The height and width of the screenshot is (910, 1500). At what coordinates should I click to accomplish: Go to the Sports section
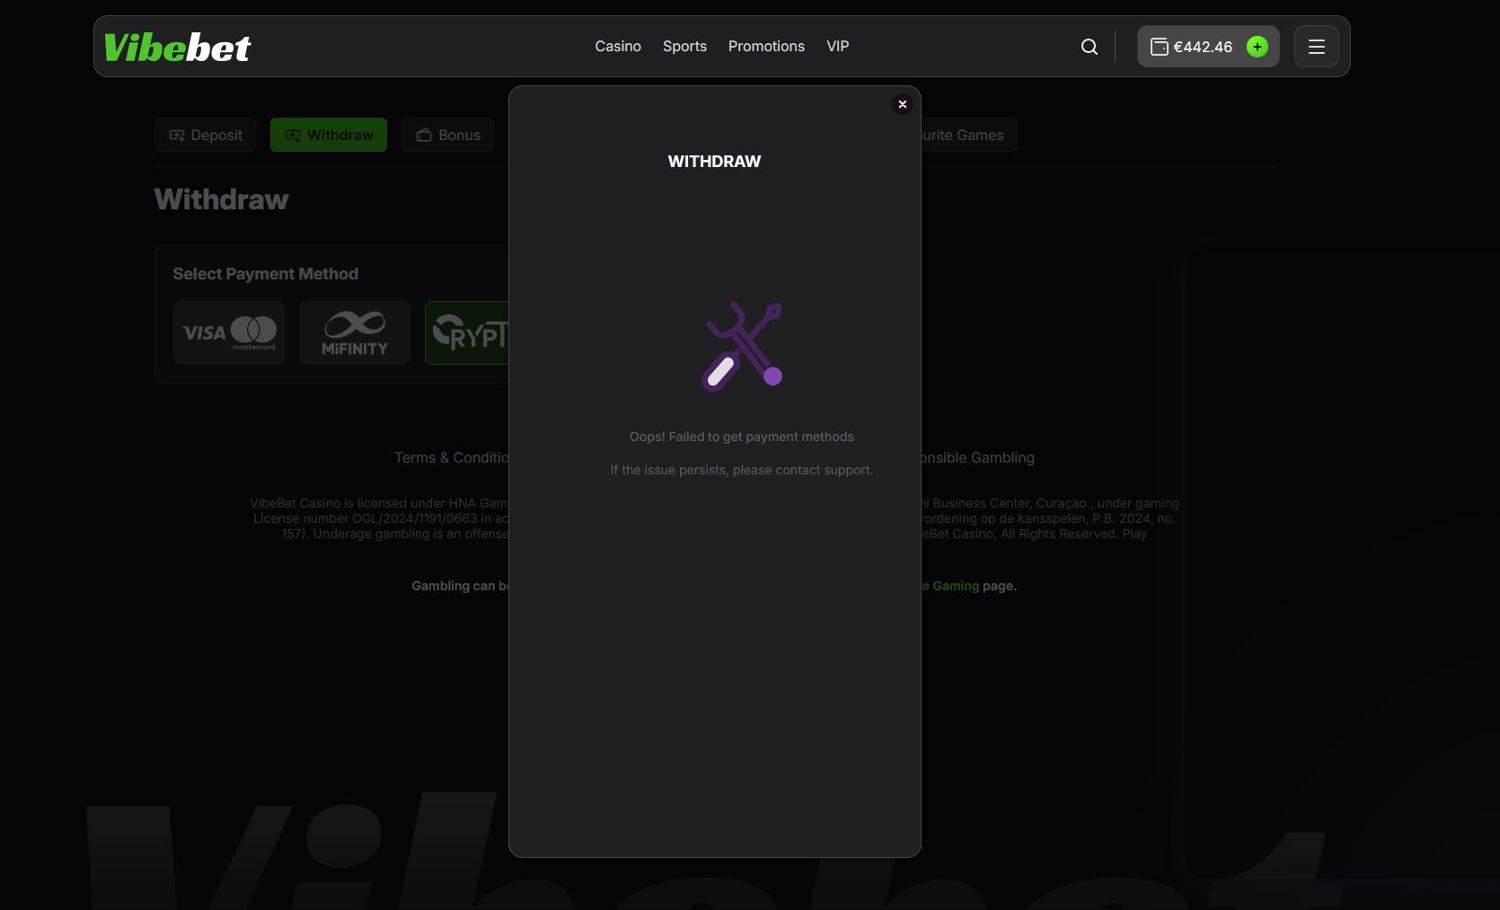click(685, 46)
